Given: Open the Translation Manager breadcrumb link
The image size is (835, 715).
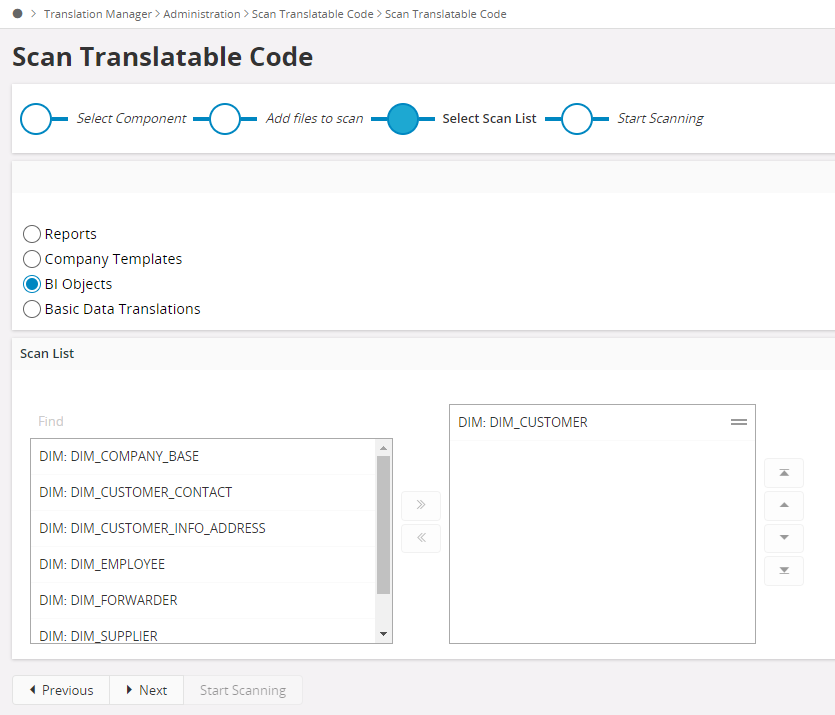Looking at the screenshot, I should click(97, 14).
